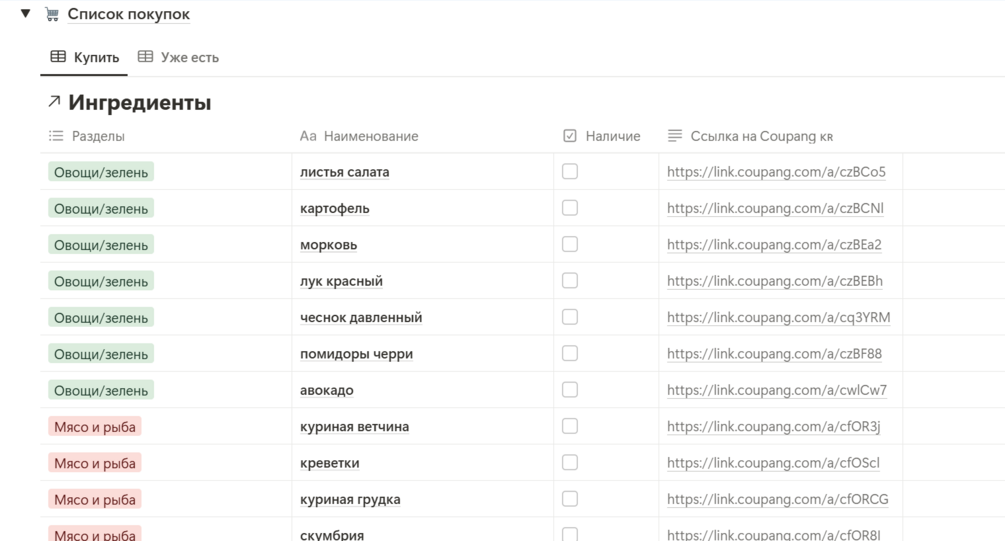Screen dimensions: 1005x541
Task: Open the Уже есть tab
Action: 178,58
